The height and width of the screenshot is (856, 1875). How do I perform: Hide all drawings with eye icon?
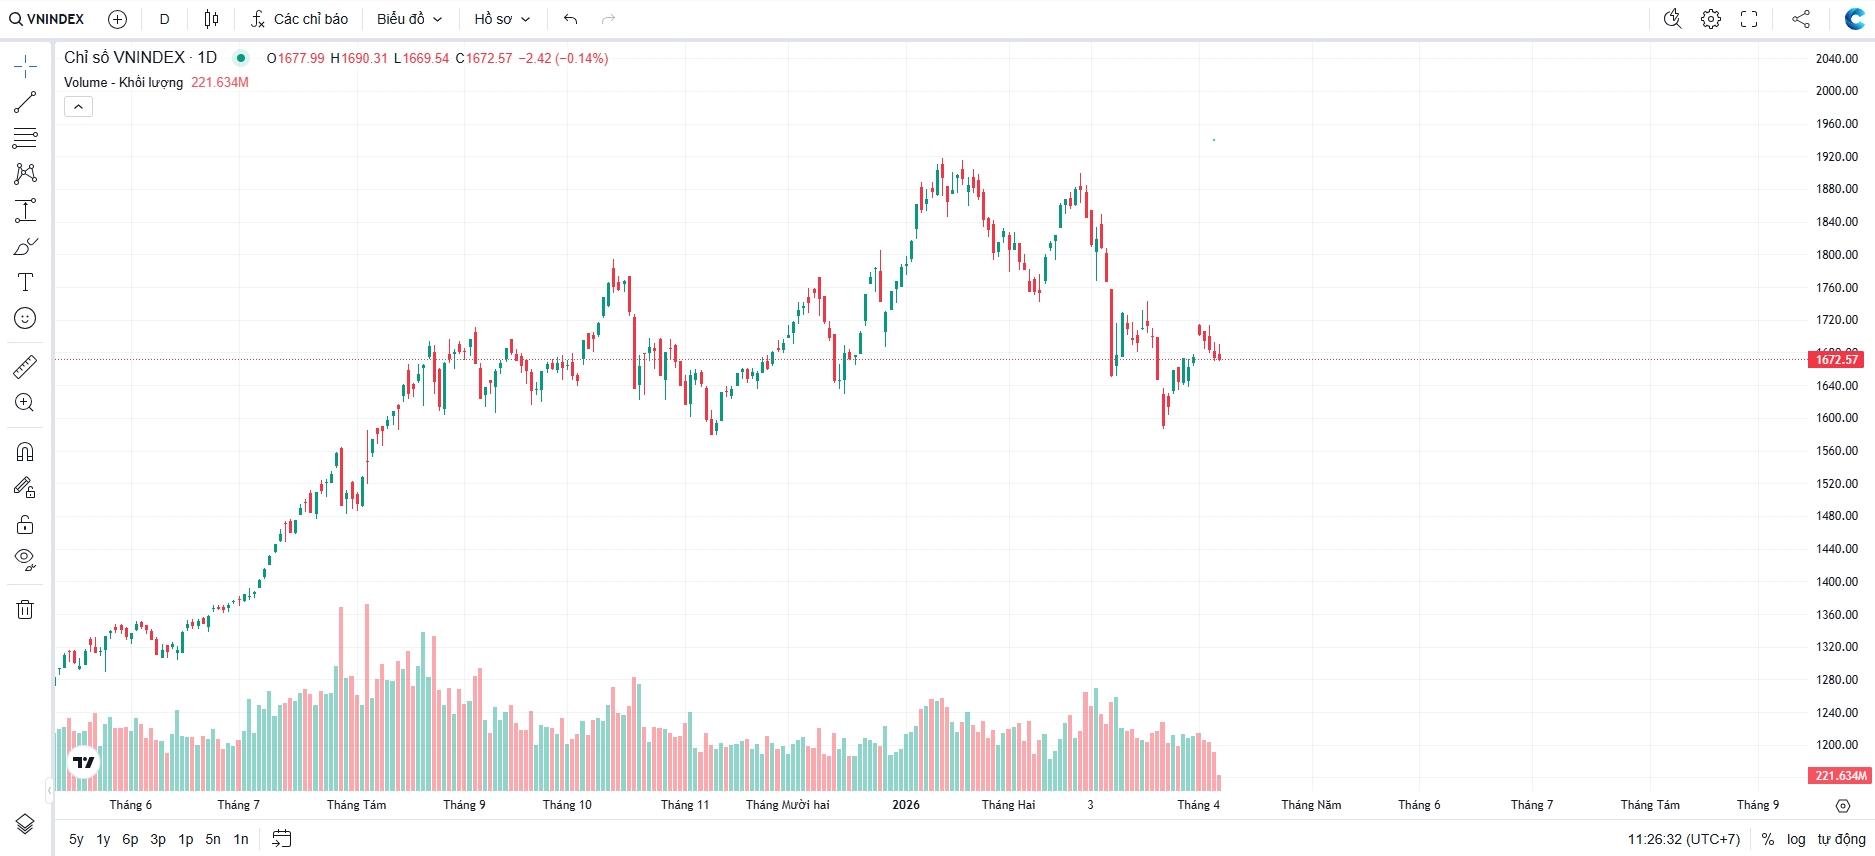pyautogui.click(x=25, y=558)
